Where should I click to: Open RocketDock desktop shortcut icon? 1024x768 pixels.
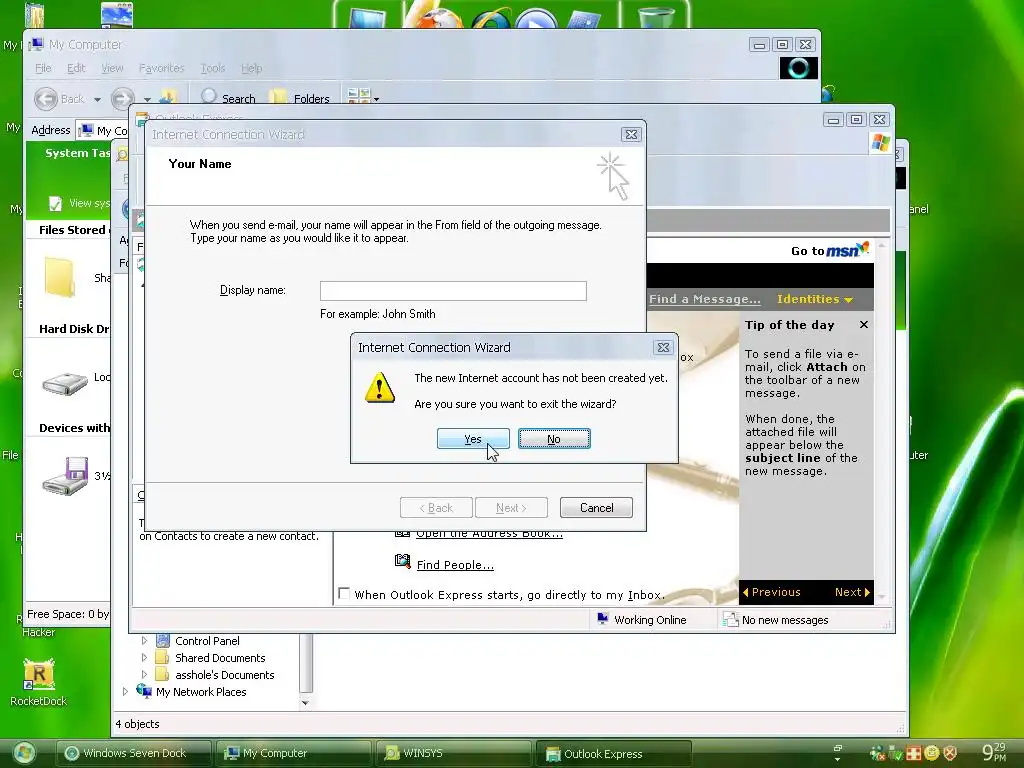pos(39,675)
